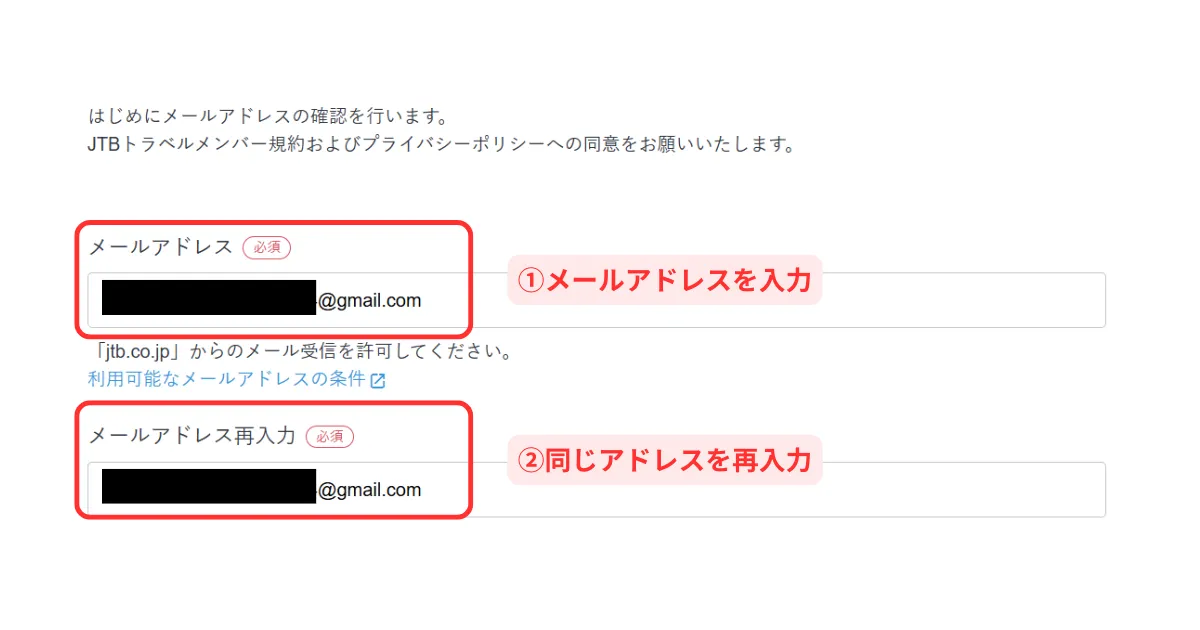Screen dimensions: 1200x630
Task: Click the circled ② numeral in the annotation
Action: tap(531, 460)
